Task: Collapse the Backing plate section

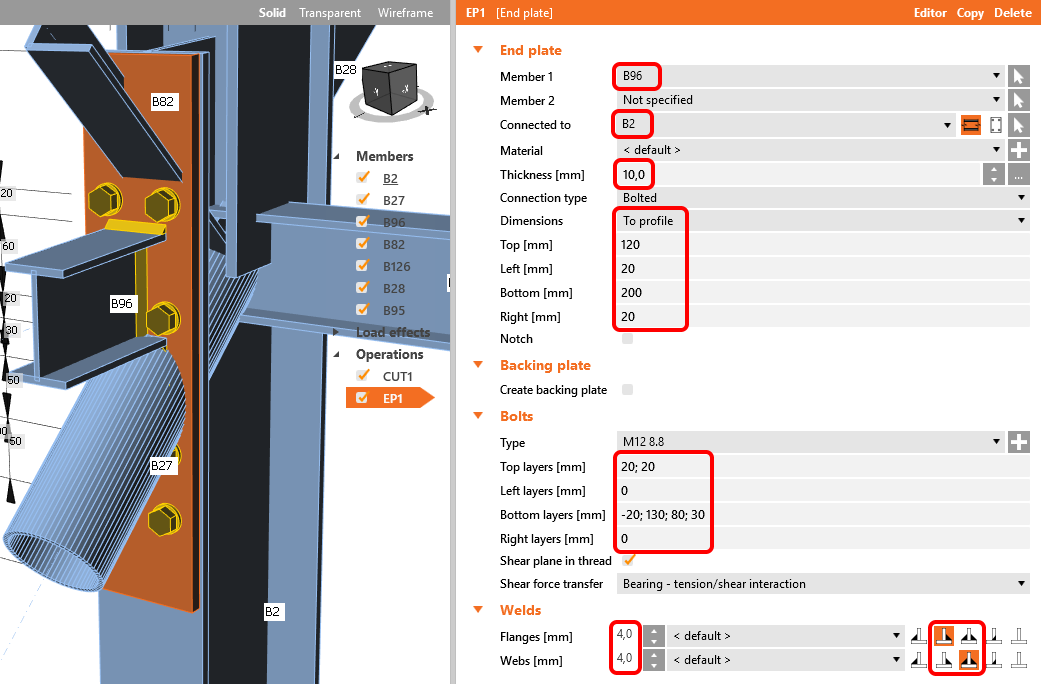Action: click(478, 365)
